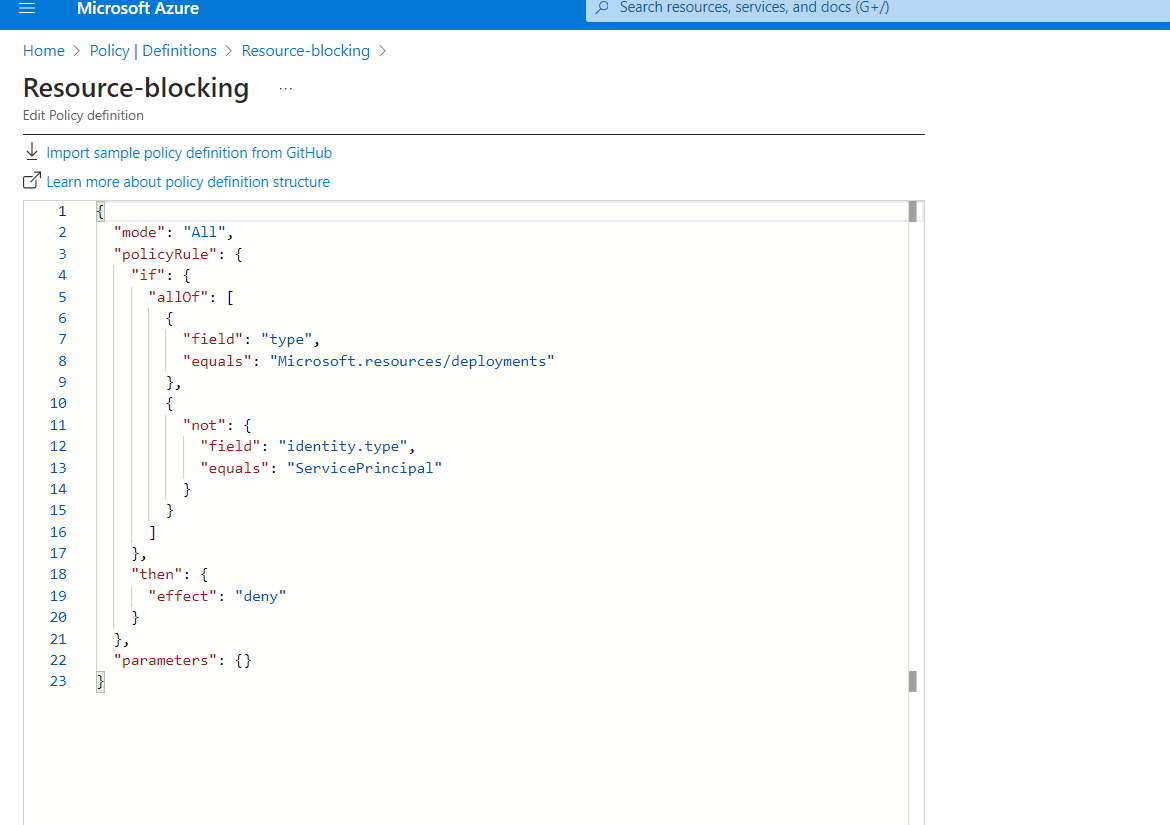Click the "field" key on line 7
The width and height of the screenshot is (1170, 825).
213,339
